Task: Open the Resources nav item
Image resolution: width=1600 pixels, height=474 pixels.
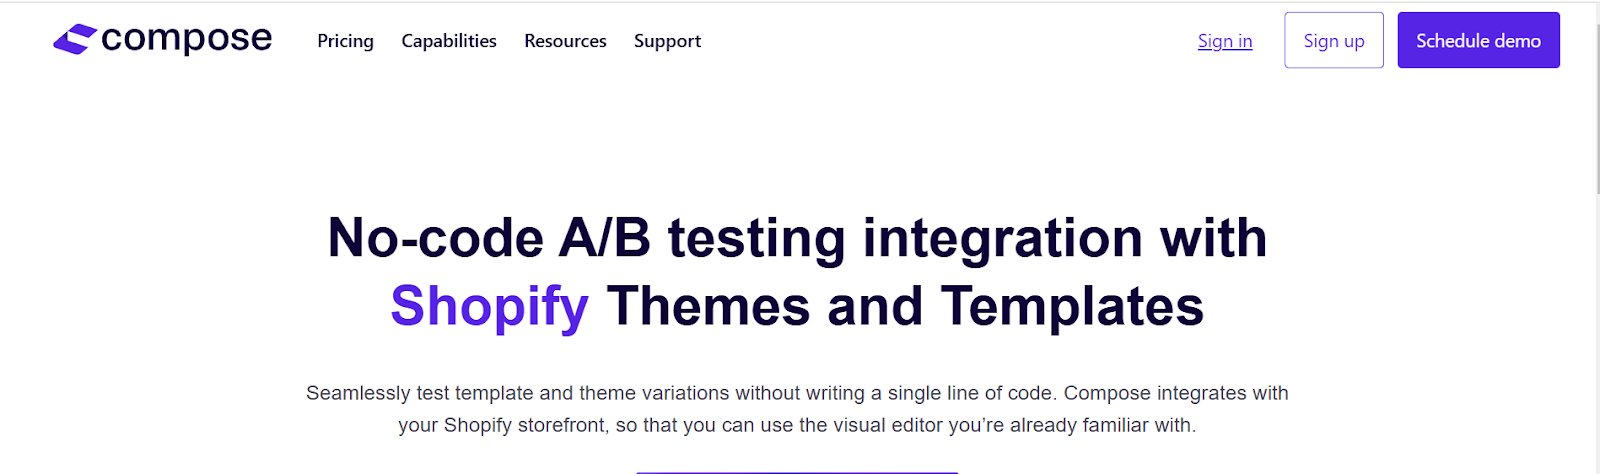Action: (x=565, y=41)
